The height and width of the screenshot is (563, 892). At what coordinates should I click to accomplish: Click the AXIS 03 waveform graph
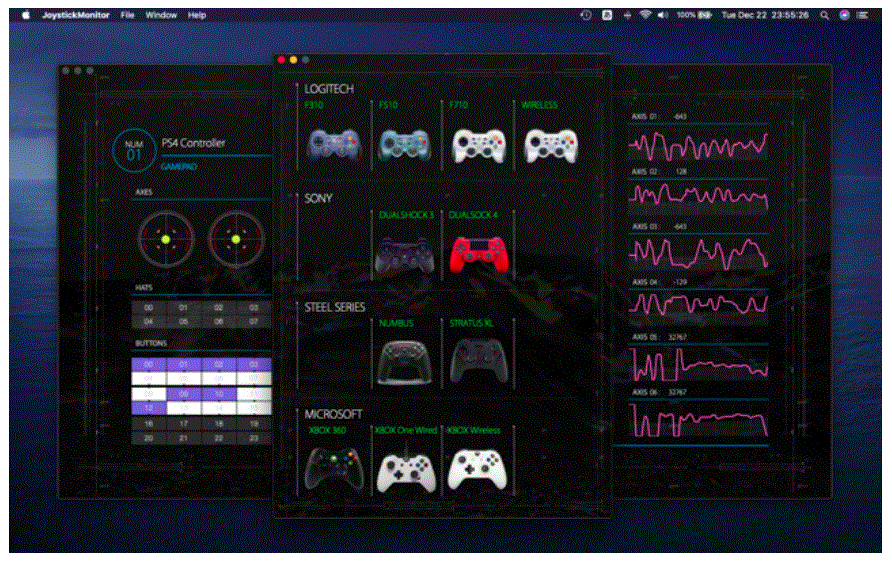(x=699, y=254)
